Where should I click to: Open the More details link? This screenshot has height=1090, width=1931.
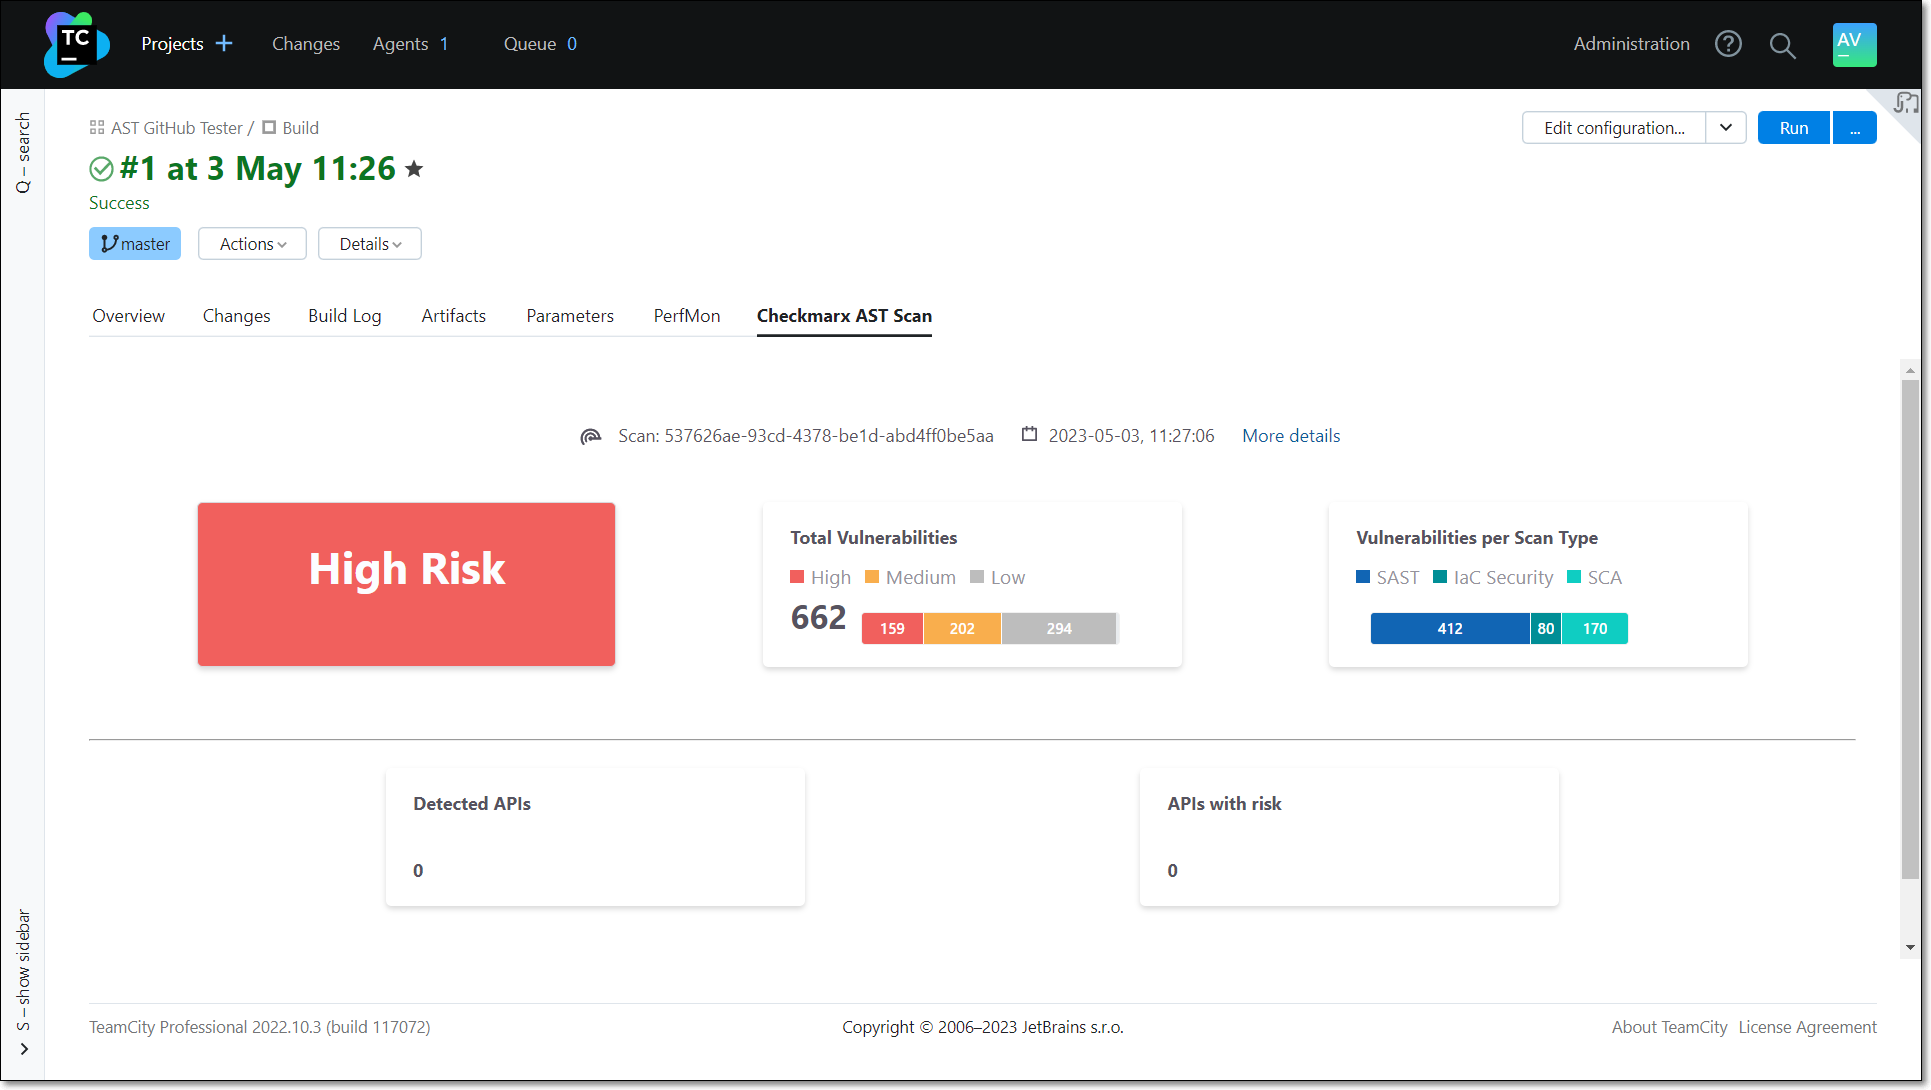pyautogui.click(x=1291, y=436)
